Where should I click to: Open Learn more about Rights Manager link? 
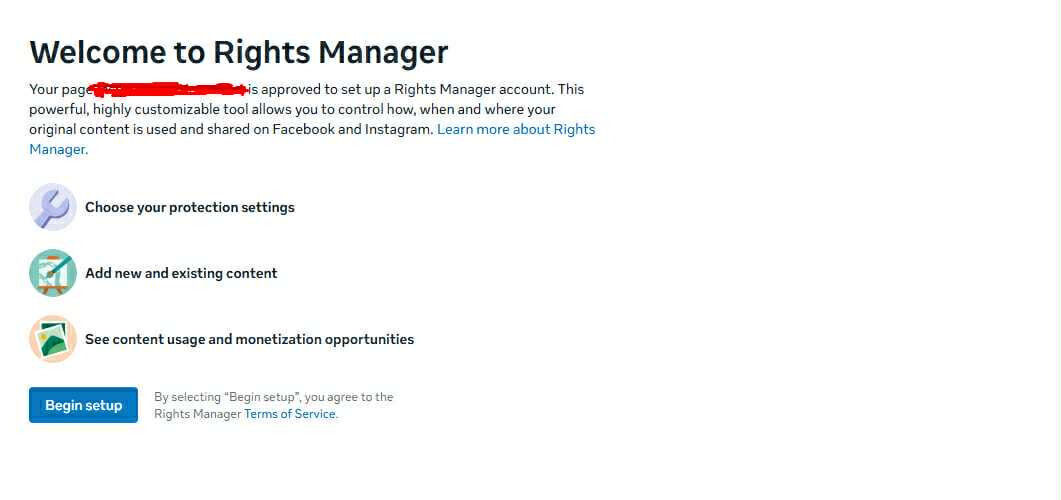[x=516, y=129]
